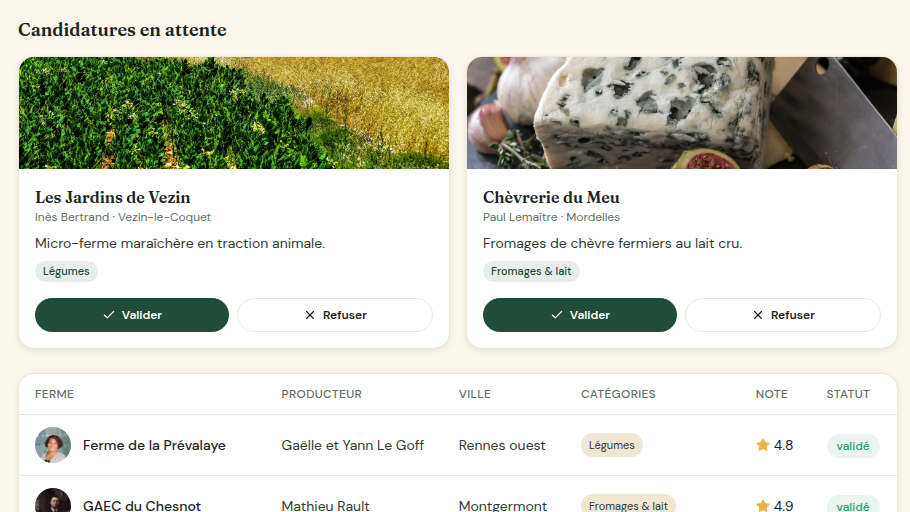The width and height of the screenshot is (910, 512).
Task: Sort table by the NOTE column header
Action: click(772, 394)
